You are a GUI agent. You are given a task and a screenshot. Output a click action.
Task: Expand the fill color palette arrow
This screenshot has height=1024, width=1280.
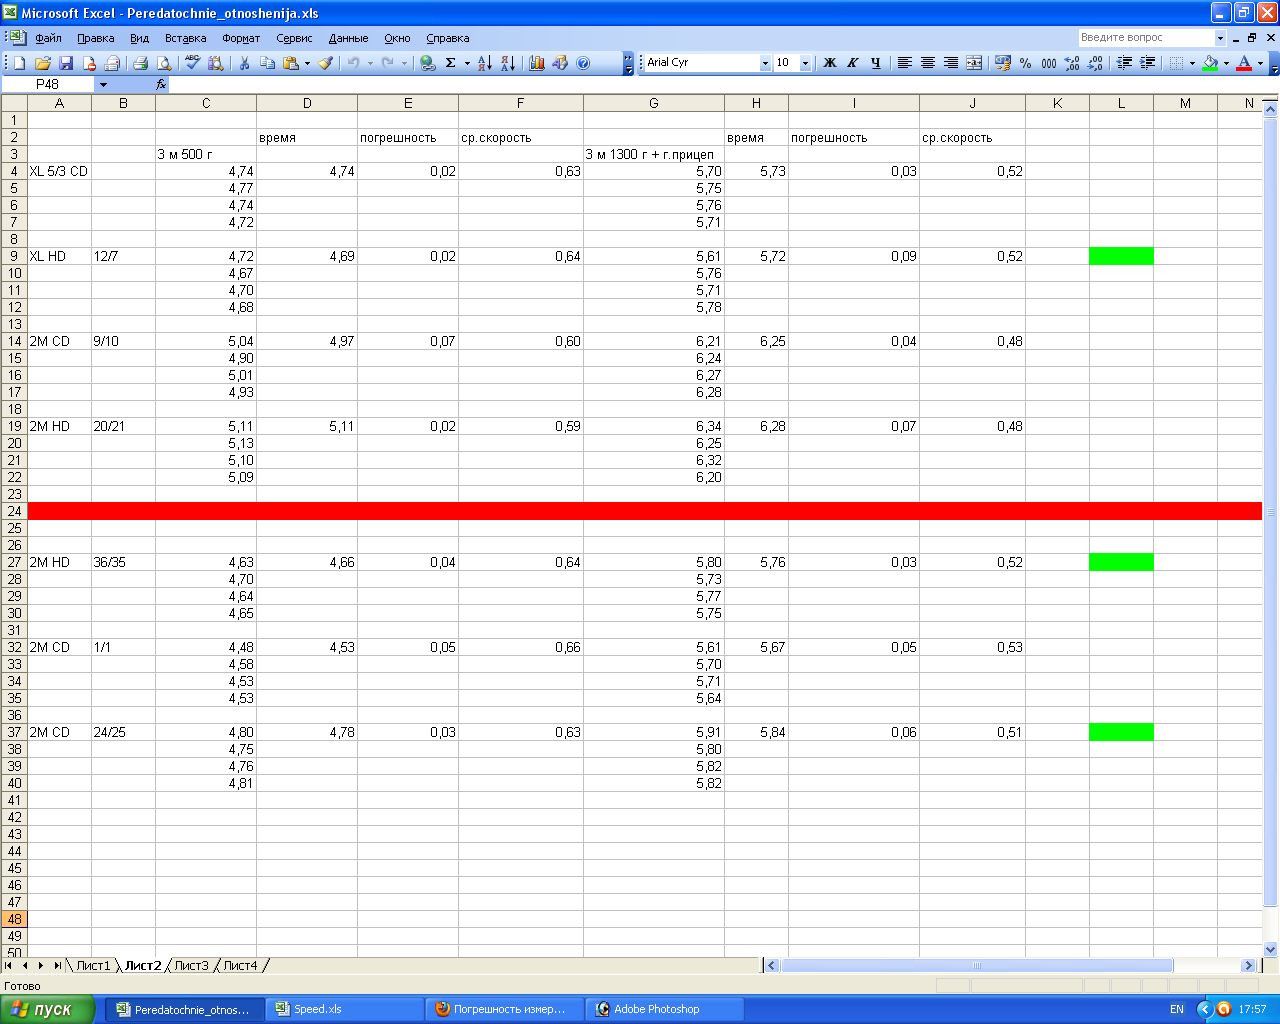point(1226,63)
